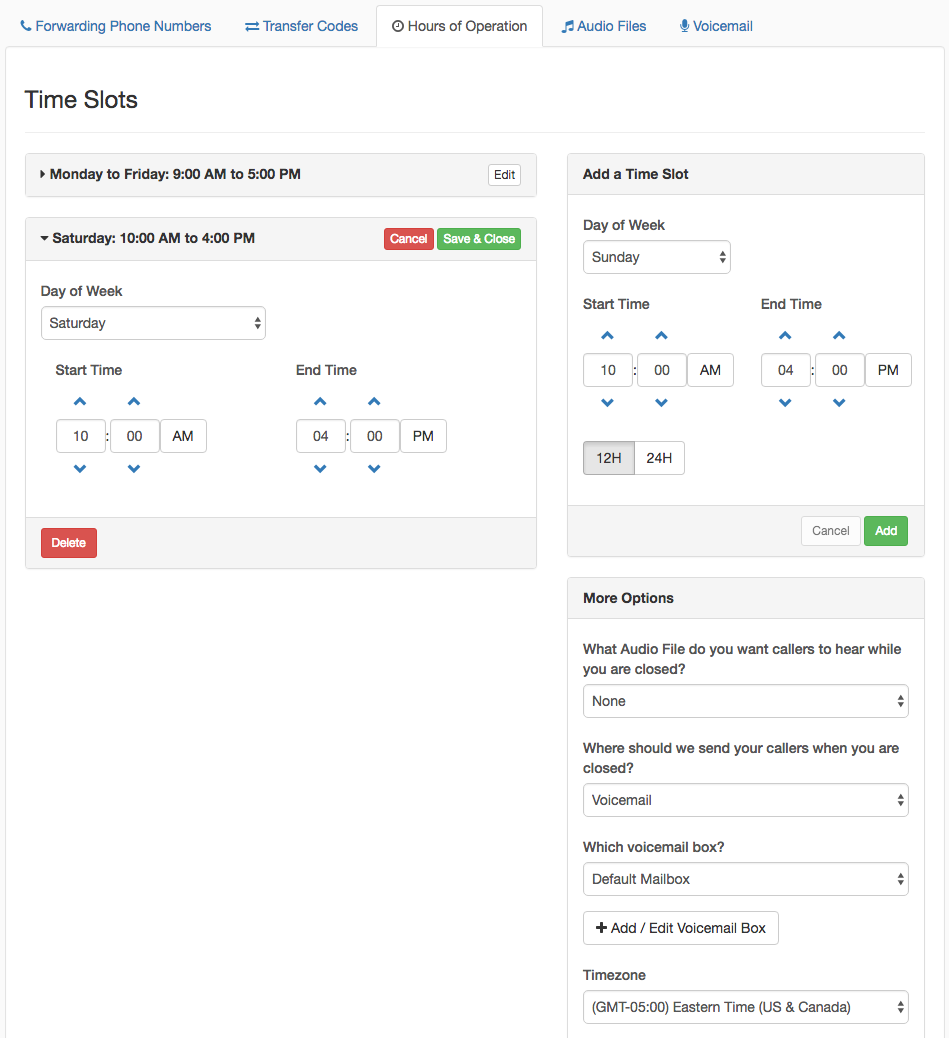Open Saturday Day of Week dropdown

pyautogui.click(x=154, y=323)
